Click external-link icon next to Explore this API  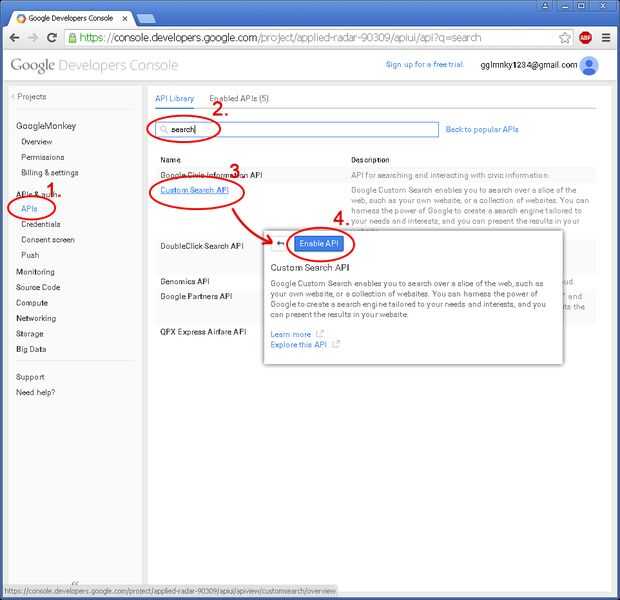pos(336,344)
